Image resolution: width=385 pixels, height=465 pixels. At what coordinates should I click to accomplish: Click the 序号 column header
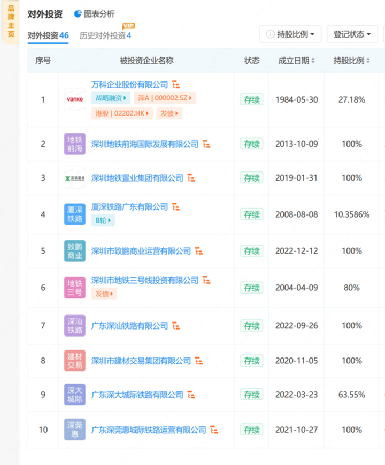(43, 60)
